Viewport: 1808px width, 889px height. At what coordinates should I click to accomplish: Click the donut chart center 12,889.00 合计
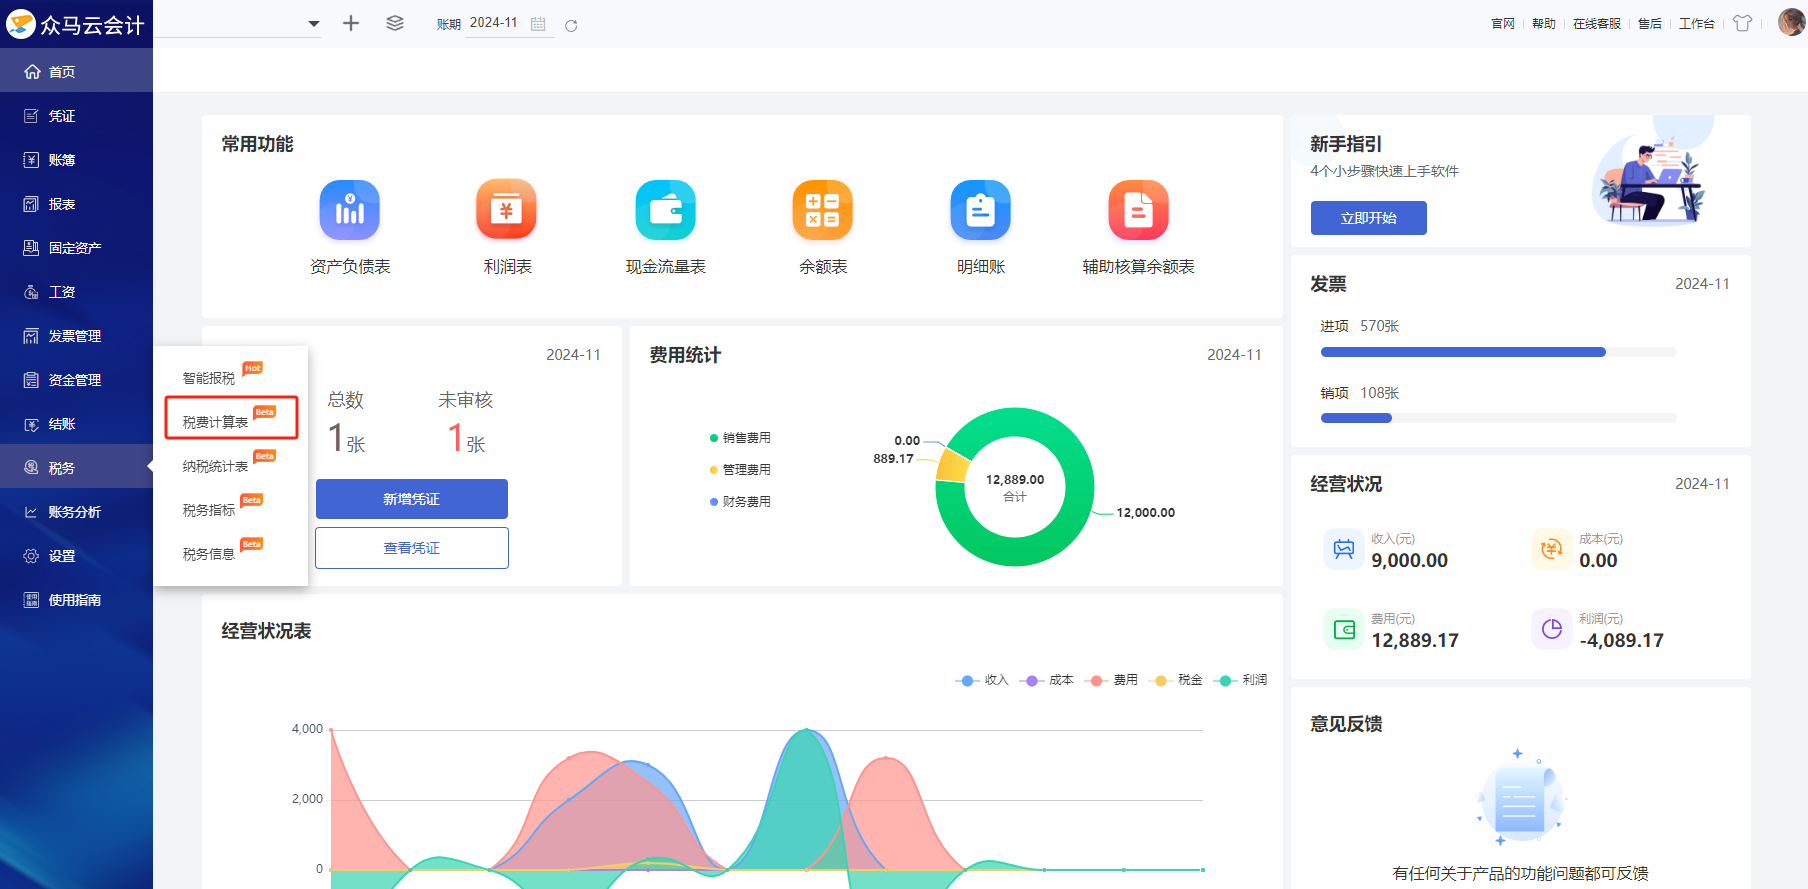pyautogui.click(x=1015, y=487)
